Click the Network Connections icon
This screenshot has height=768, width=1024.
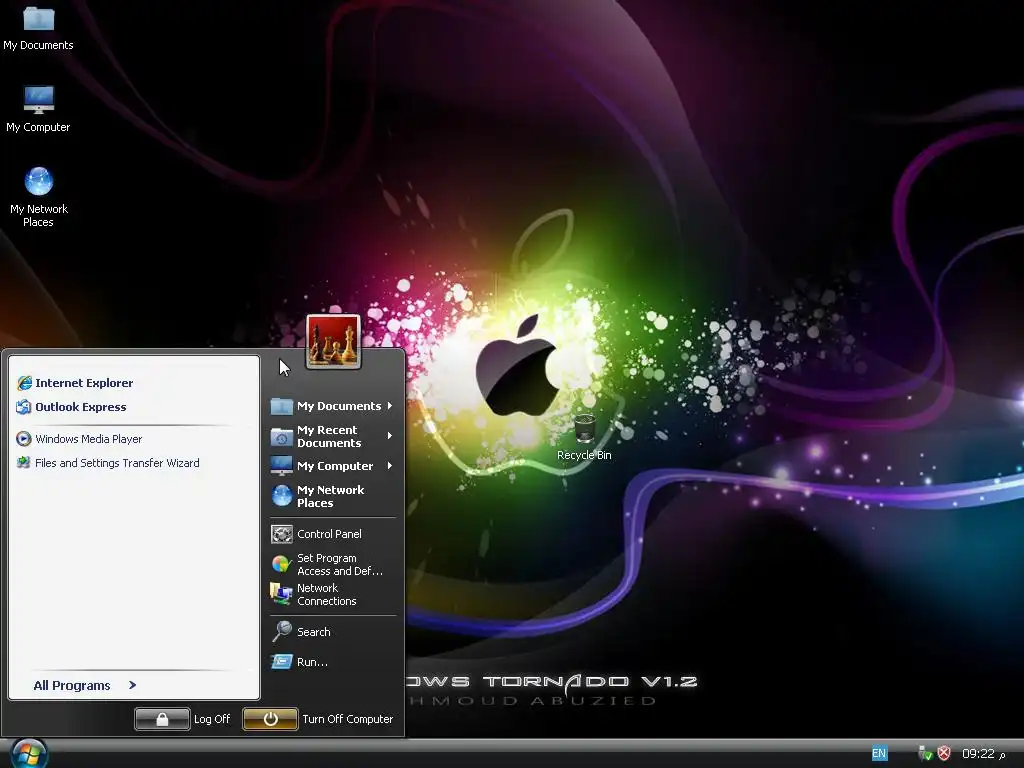[281, 594]
